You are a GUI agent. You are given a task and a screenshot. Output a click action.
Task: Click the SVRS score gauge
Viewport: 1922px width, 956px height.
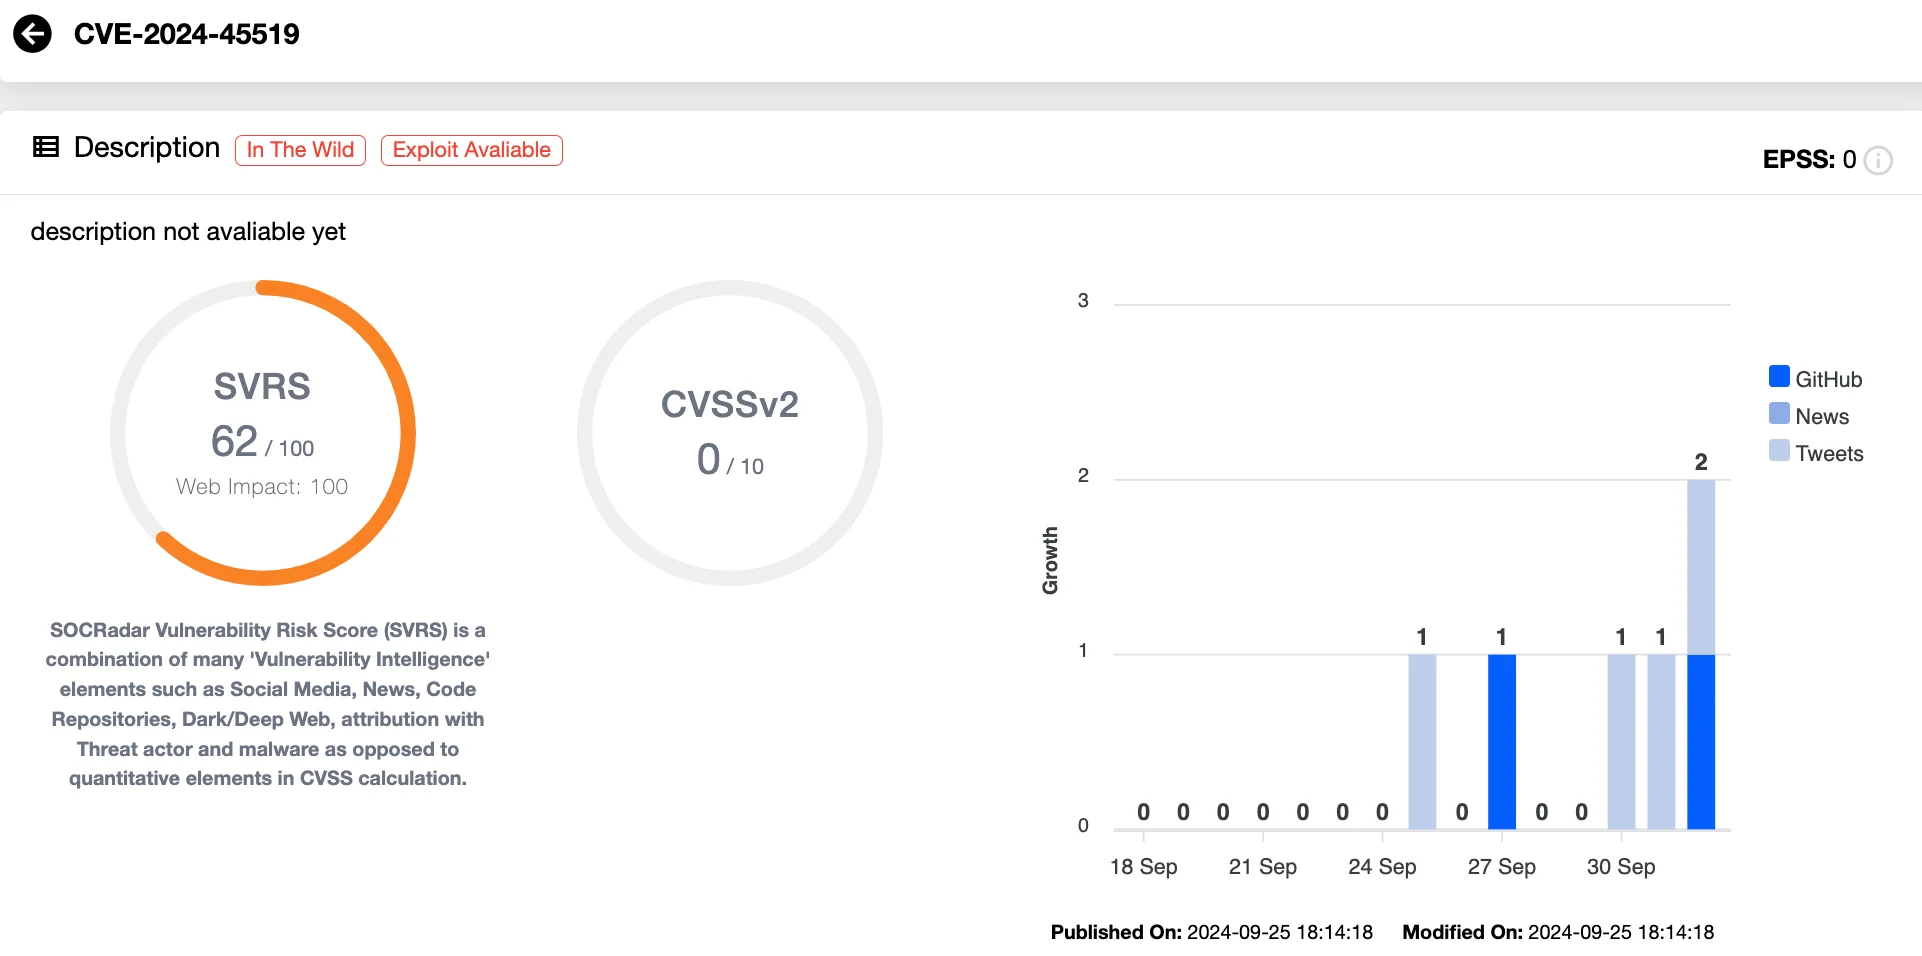point(263,433)
